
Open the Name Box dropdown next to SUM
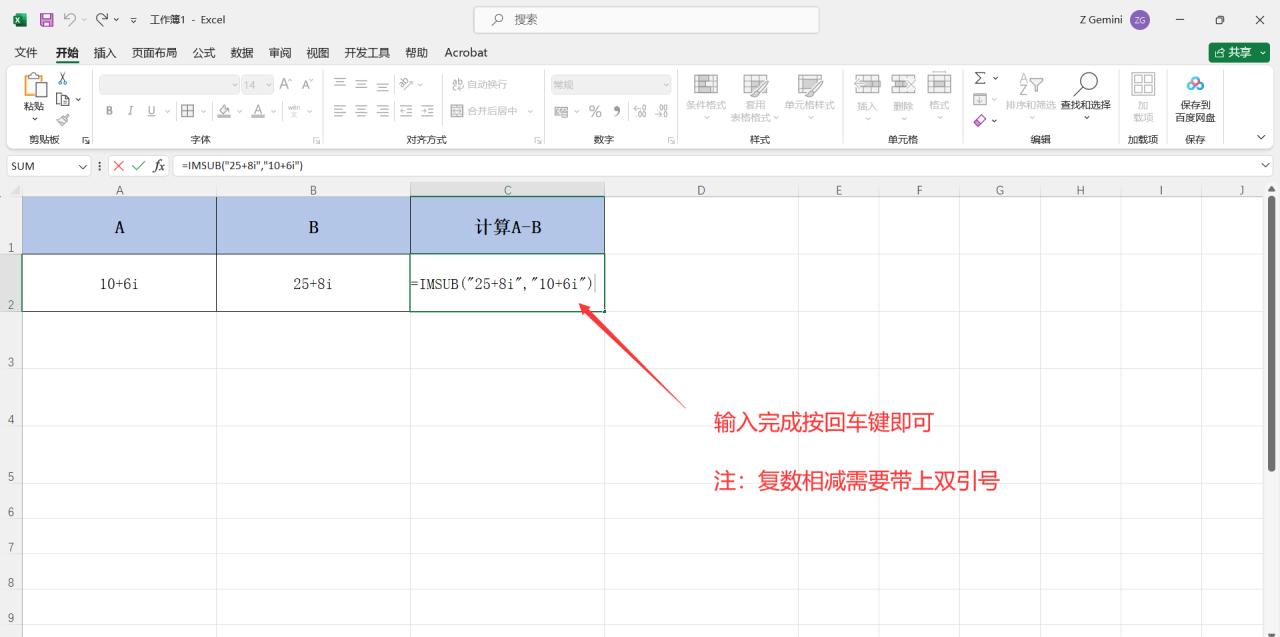[x=83, y=166]
